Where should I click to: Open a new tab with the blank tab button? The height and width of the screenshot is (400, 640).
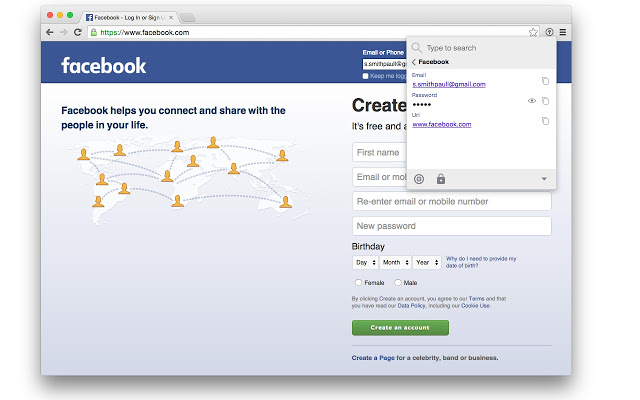point(187,18)
